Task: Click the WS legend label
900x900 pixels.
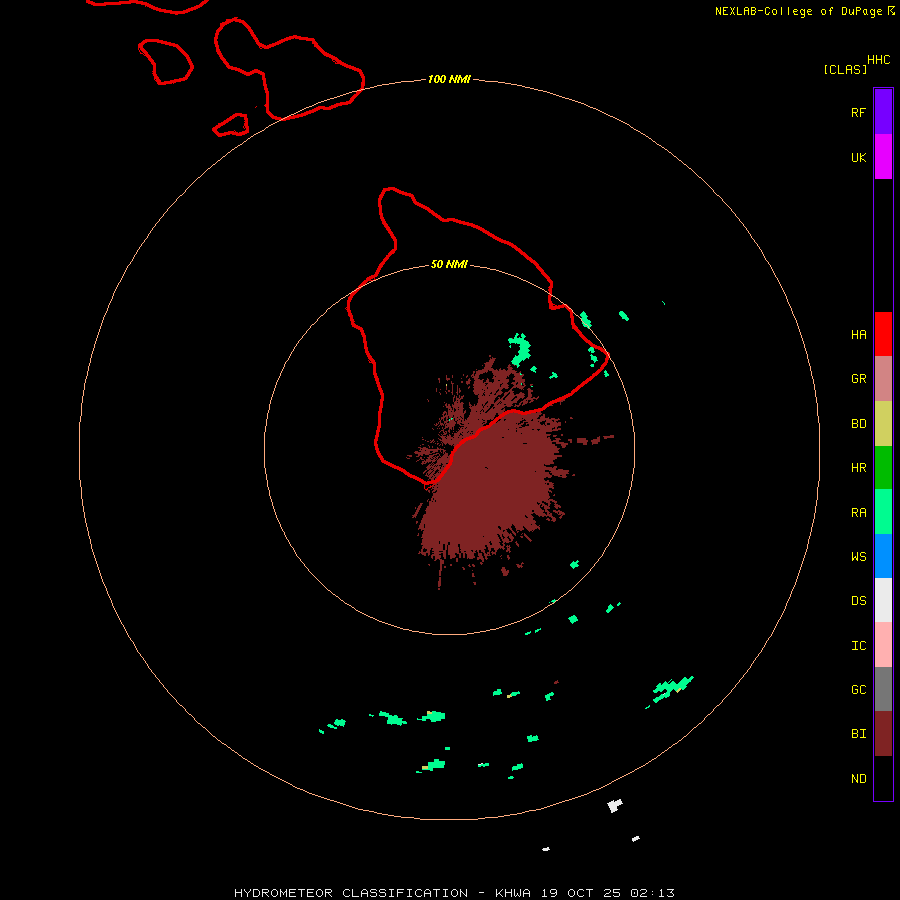Action: [858, 556]
